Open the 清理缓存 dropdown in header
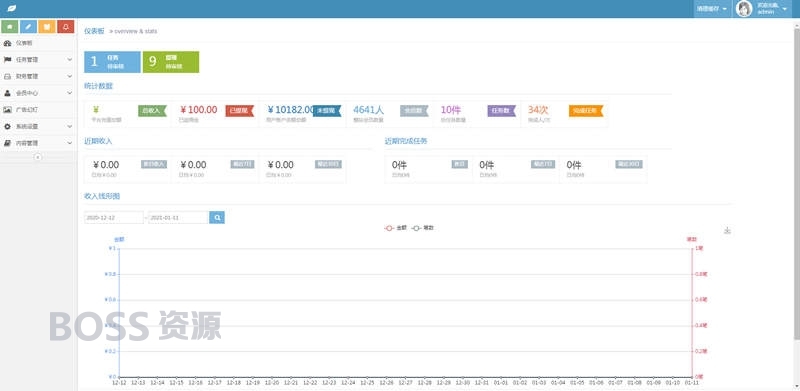Viewport: 800px width, 391px height. click(712, 9)
